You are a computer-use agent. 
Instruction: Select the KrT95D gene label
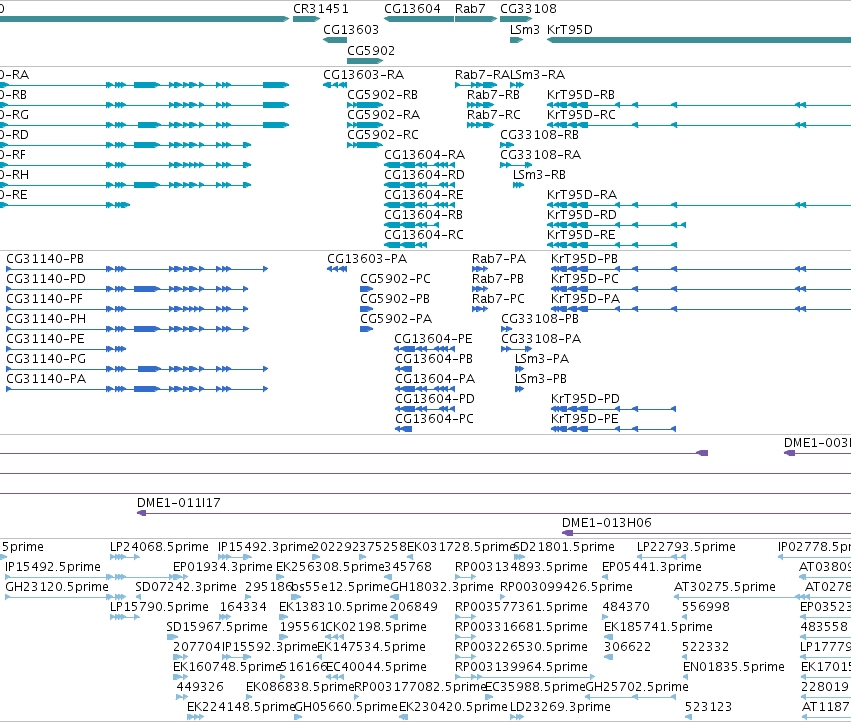pyautogui.click(x=569, y=30)
